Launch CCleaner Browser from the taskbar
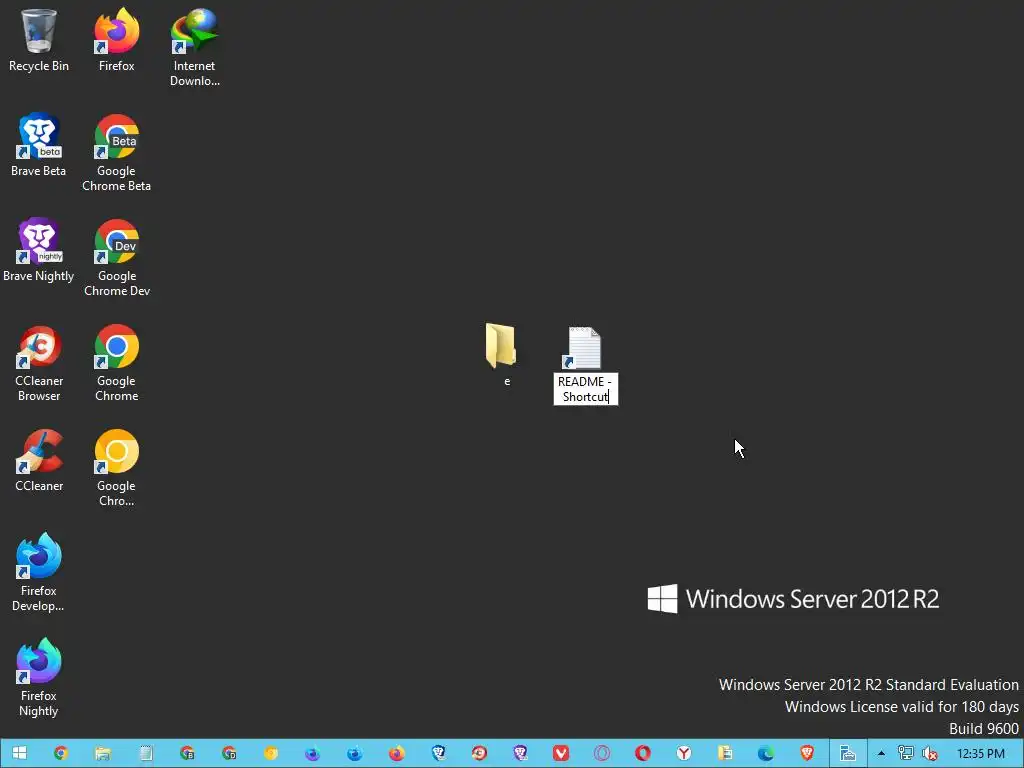 [479, 754]
